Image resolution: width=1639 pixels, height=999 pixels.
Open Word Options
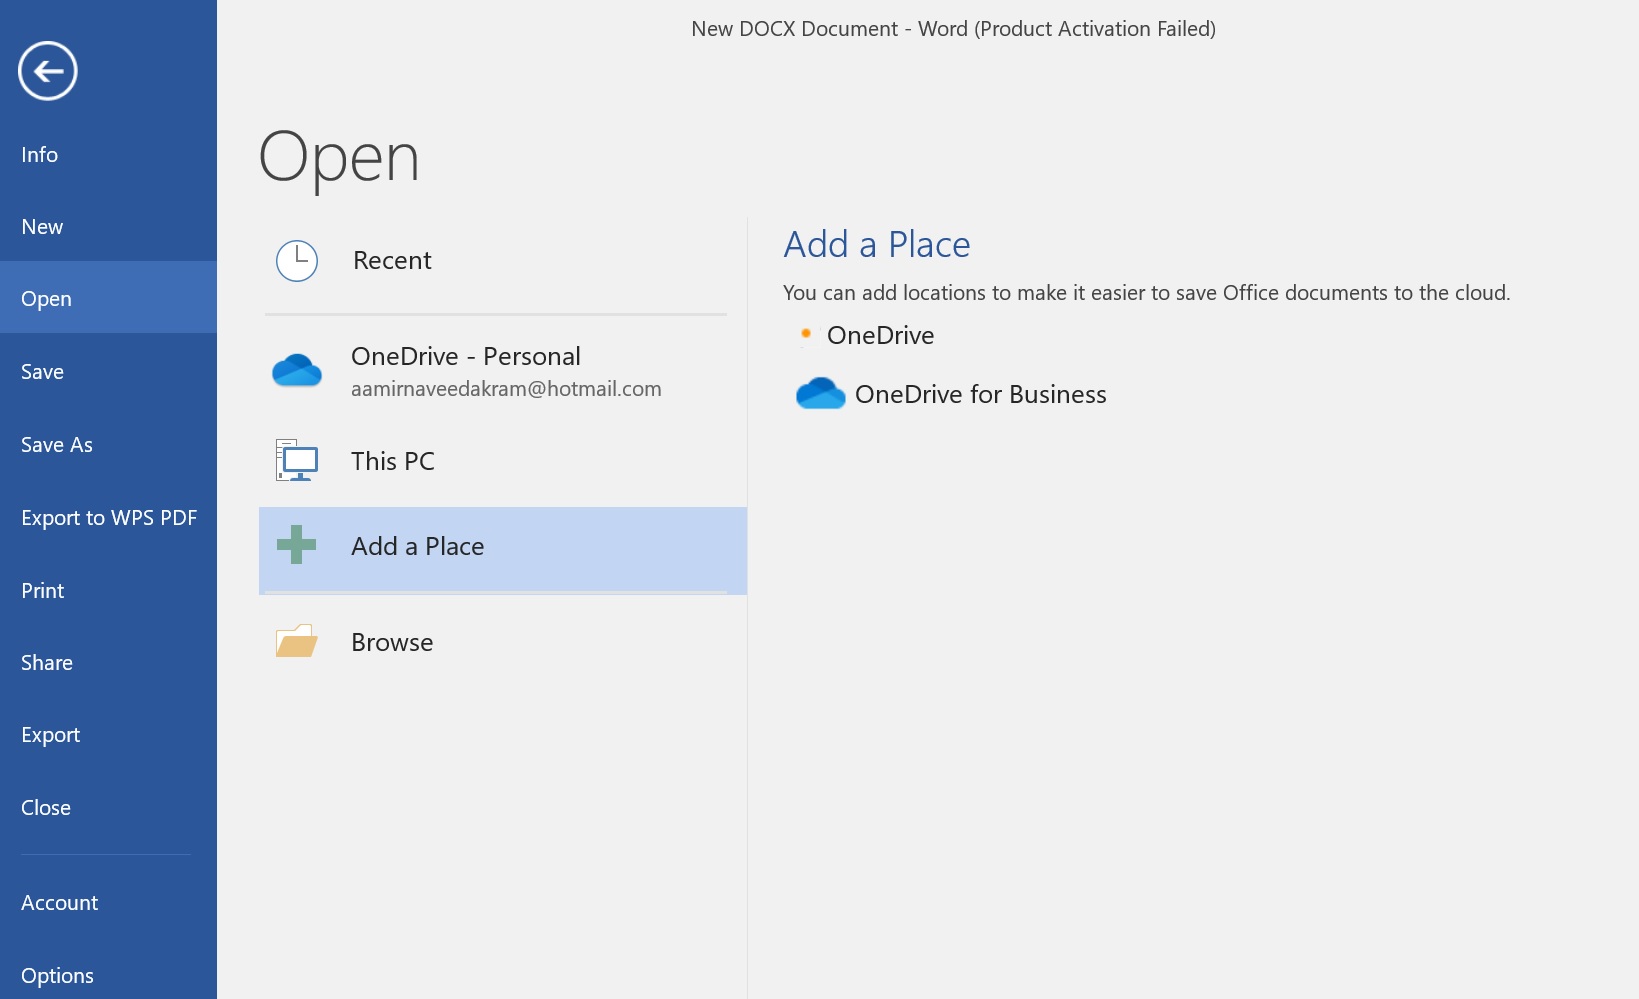point(57,976)
